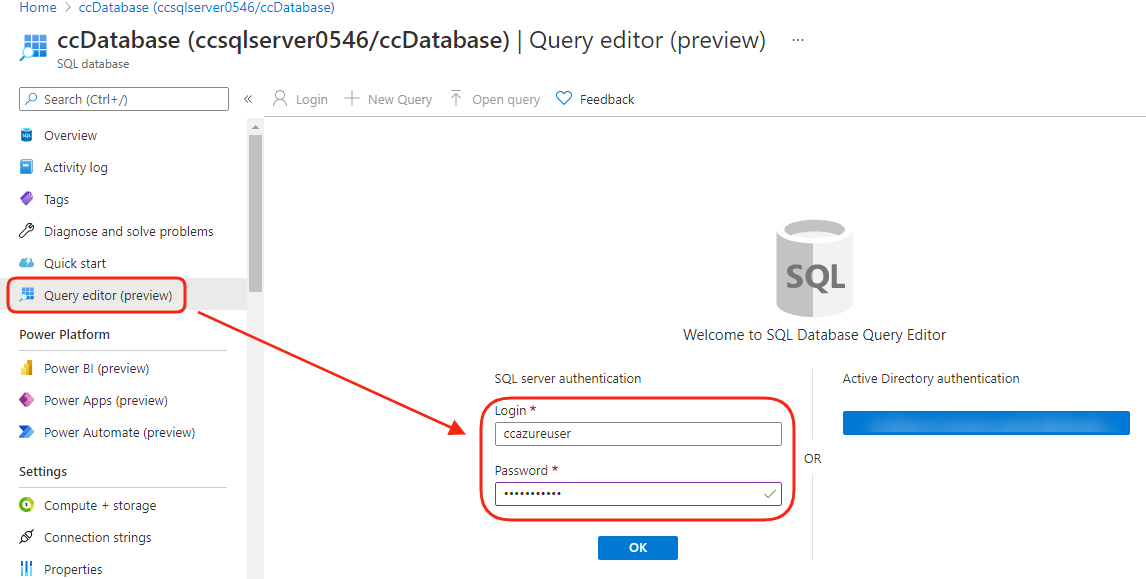Click the Properties bars icon
Screen dimensions: 1146x579
pyautogui.click(x=27, y=569)
